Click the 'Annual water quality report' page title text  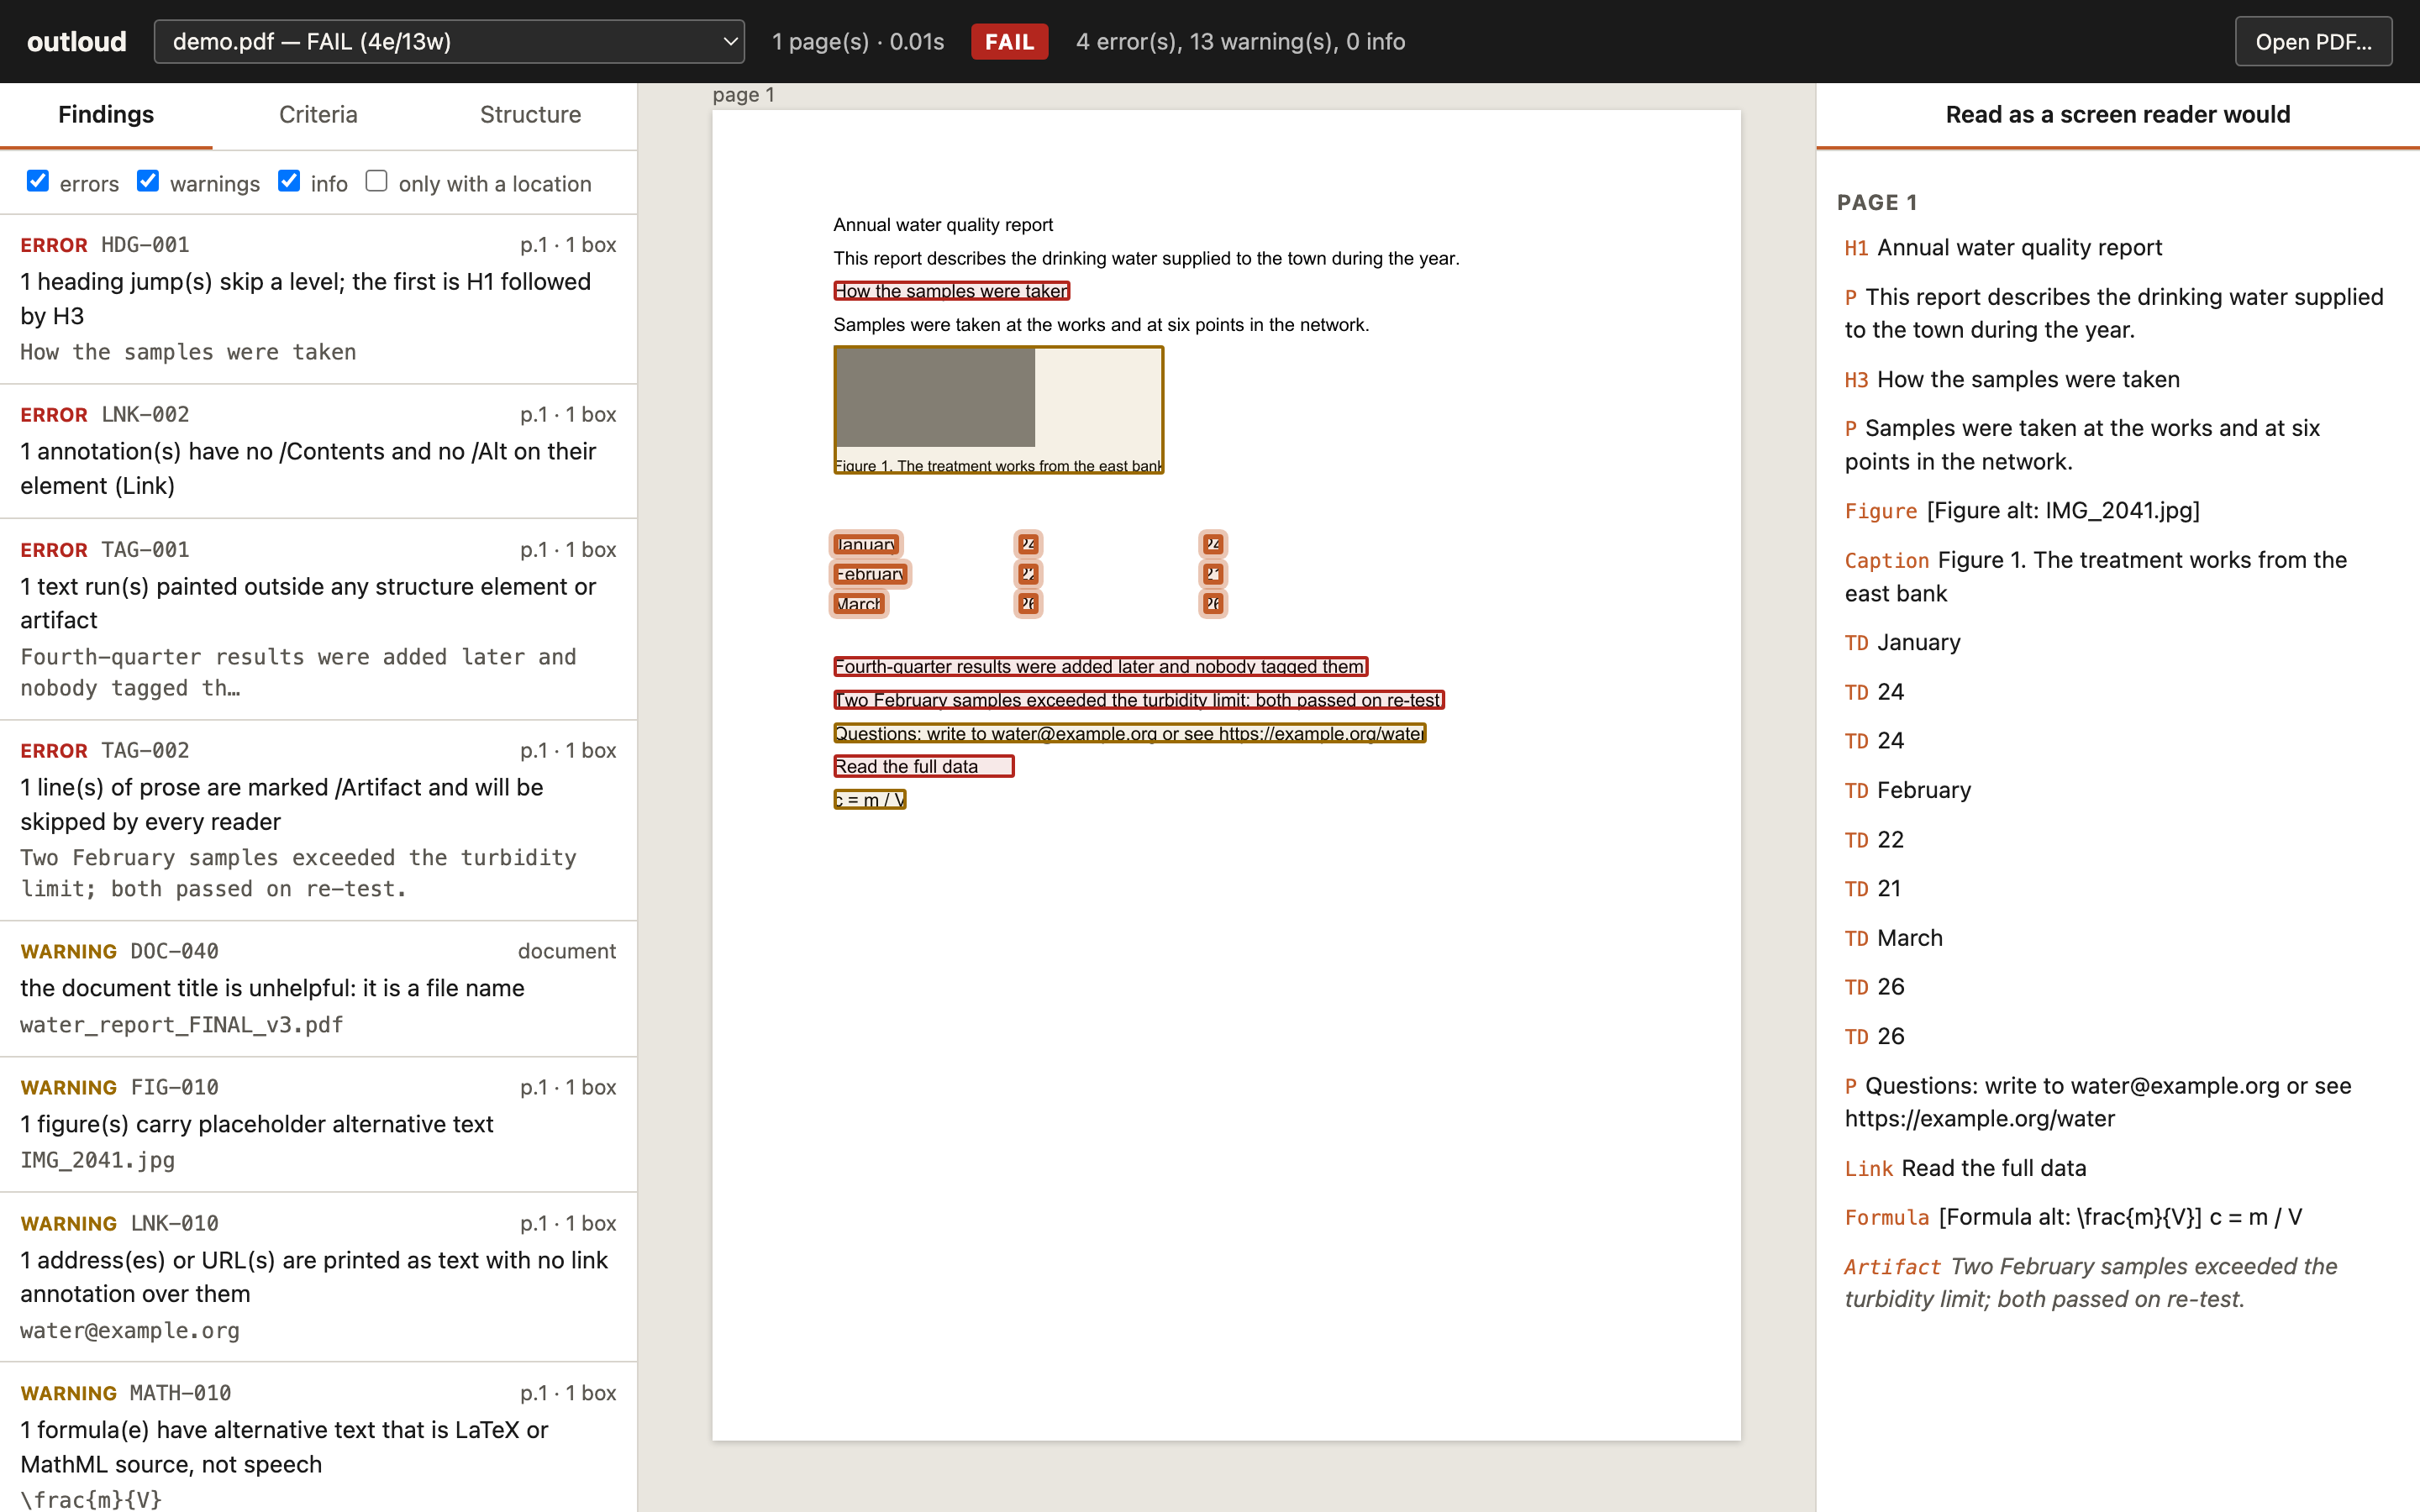tap(943, 225)
